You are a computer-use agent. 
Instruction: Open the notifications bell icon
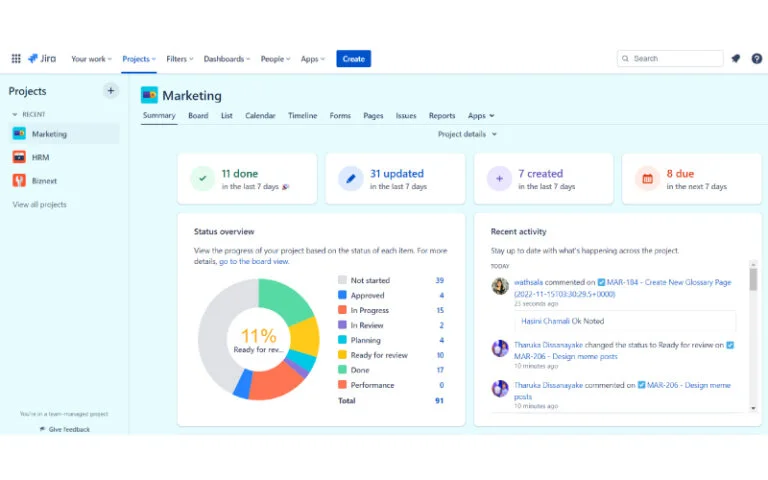tap(736, 58)
